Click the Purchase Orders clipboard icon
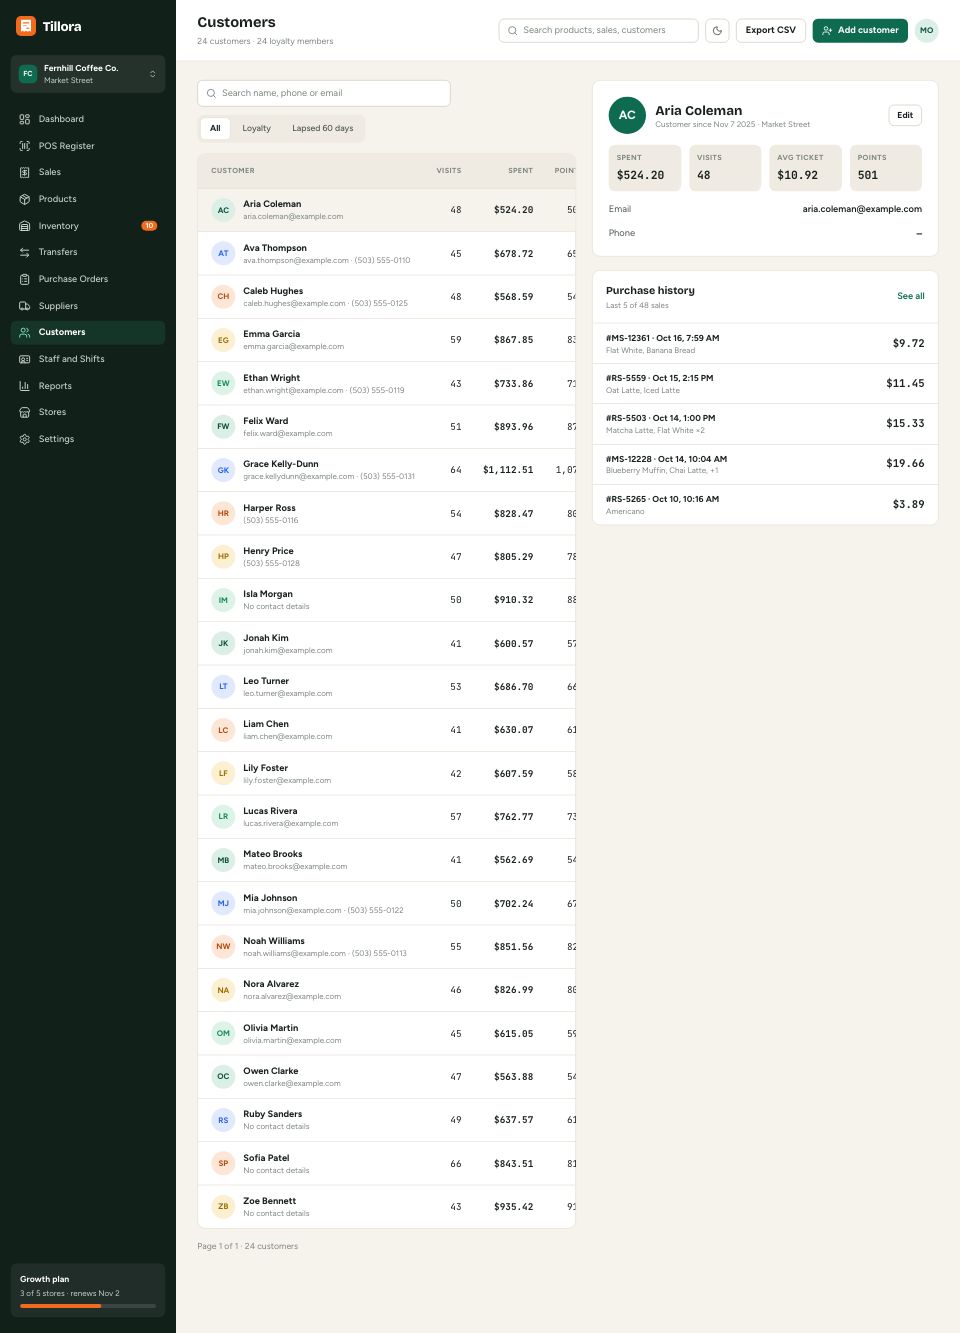Viewport: 960px width, 1333px height. pyautogui.click(x=24, y=279)
